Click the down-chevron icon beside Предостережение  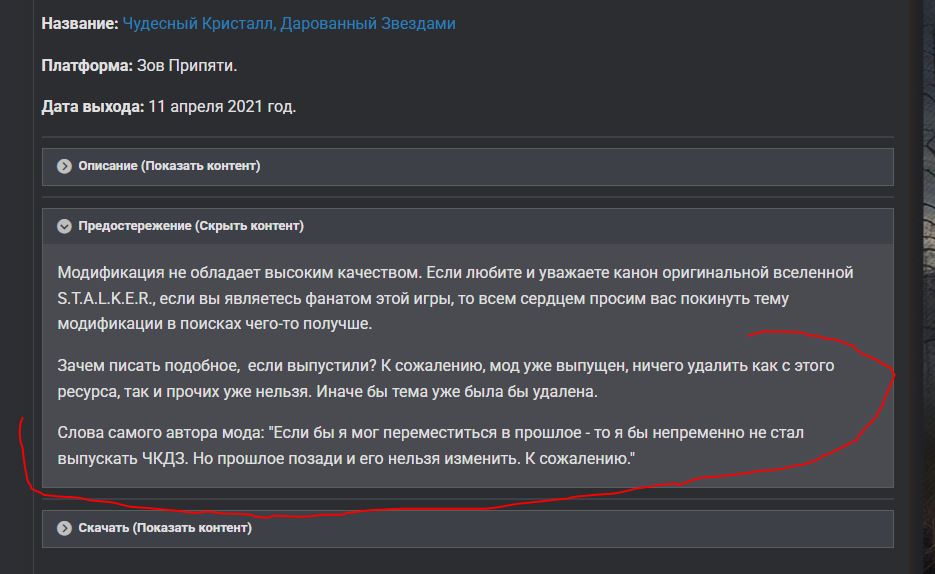pyautogui.click(x=64, y=226)
